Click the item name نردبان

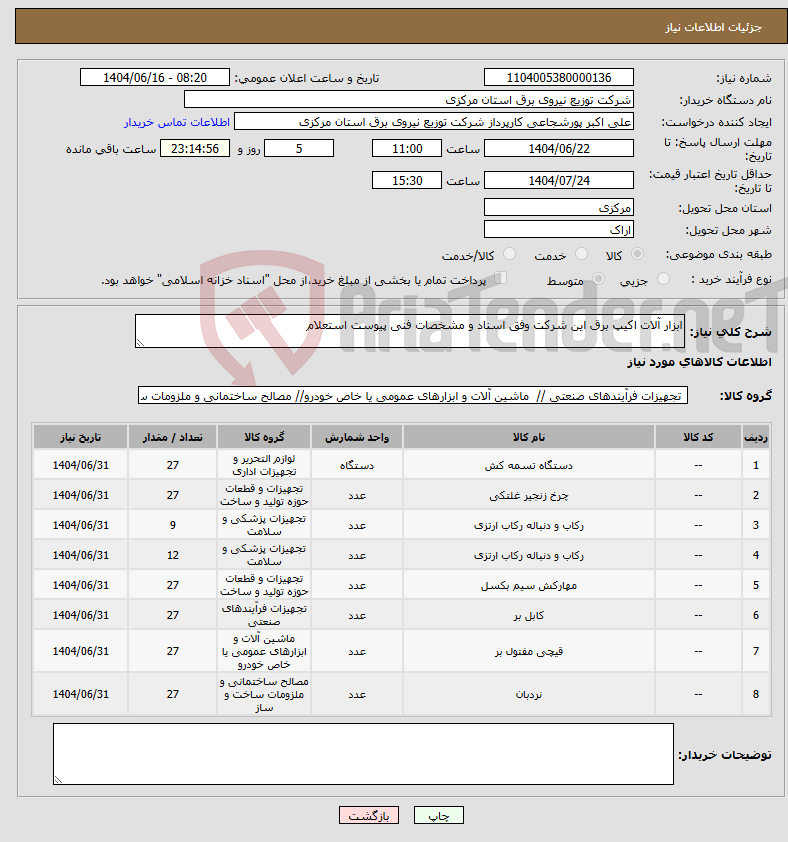click(x=529, y=695)
